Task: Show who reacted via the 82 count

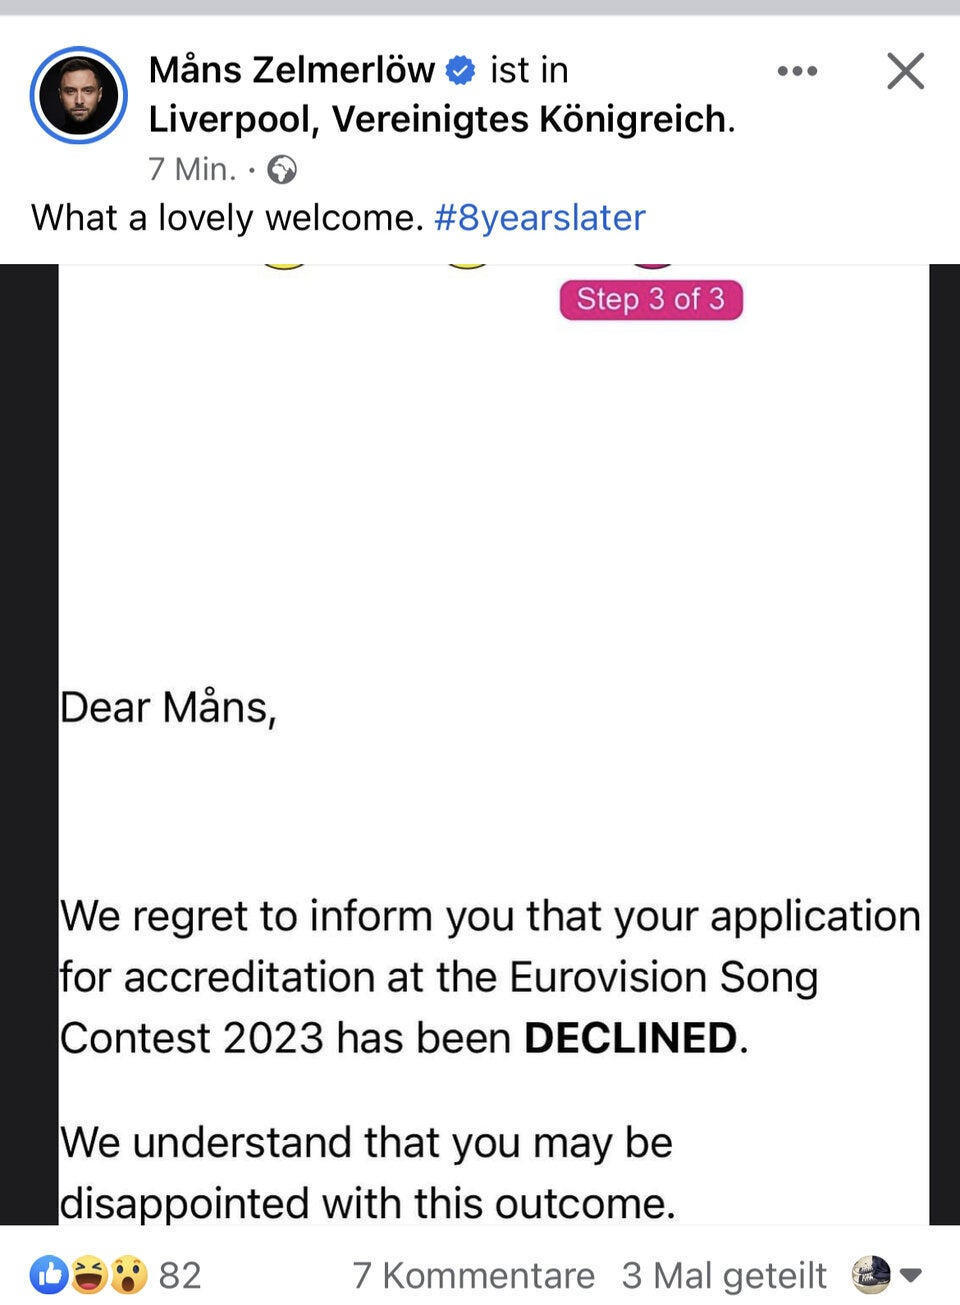Action: click(x=180, y=1275)
